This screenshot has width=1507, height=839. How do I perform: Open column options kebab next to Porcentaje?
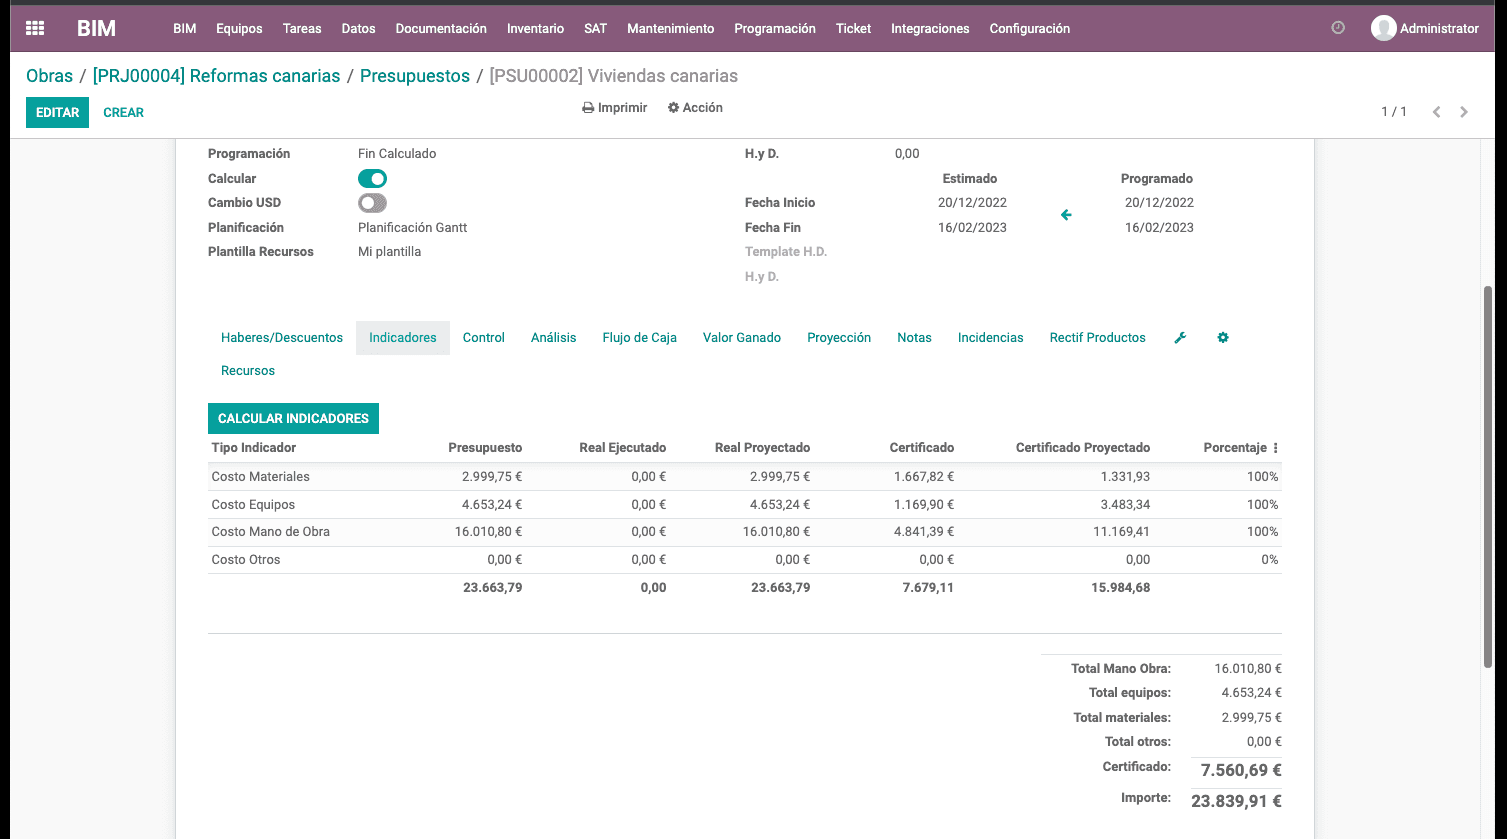(1276, 448)
